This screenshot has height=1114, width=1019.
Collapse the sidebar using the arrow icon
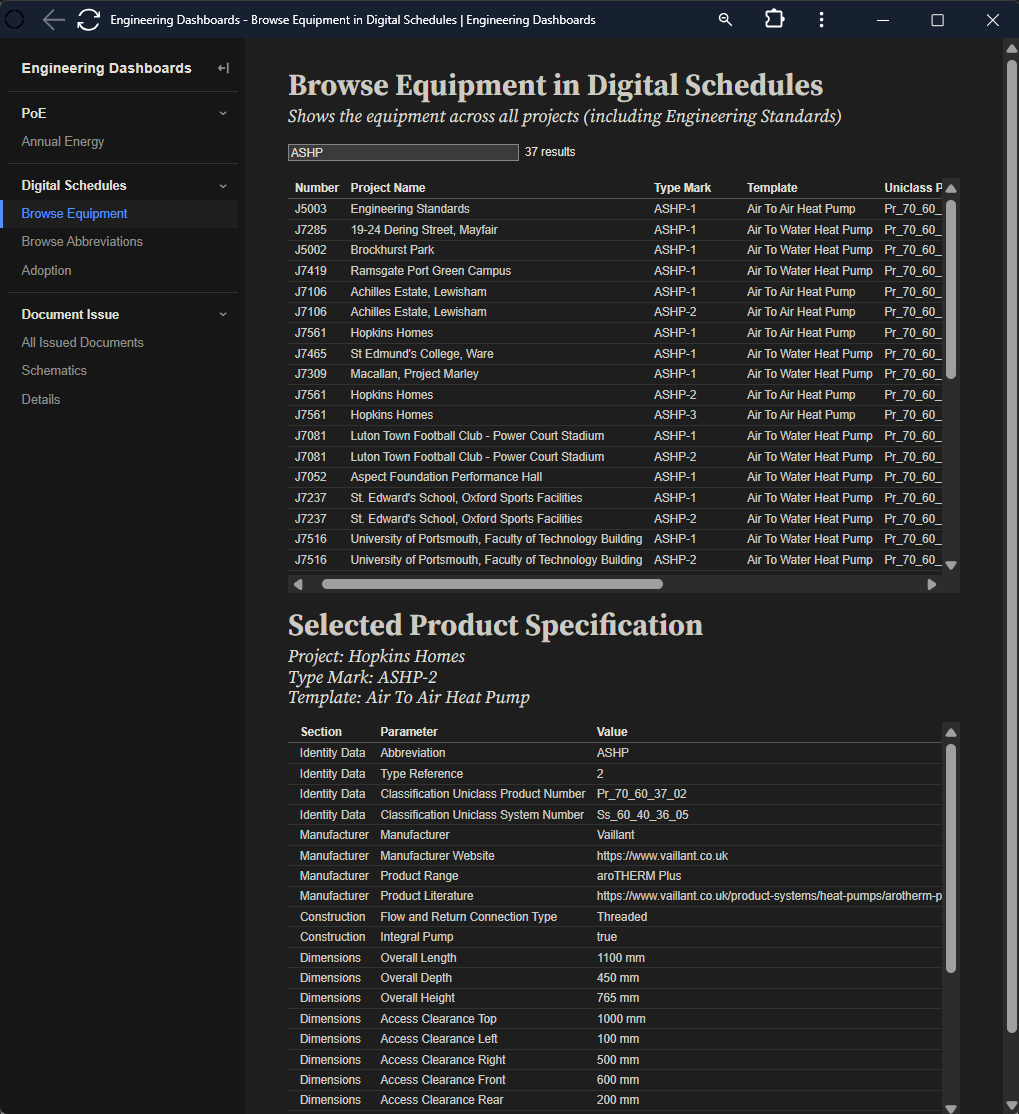tap(223, 68)
